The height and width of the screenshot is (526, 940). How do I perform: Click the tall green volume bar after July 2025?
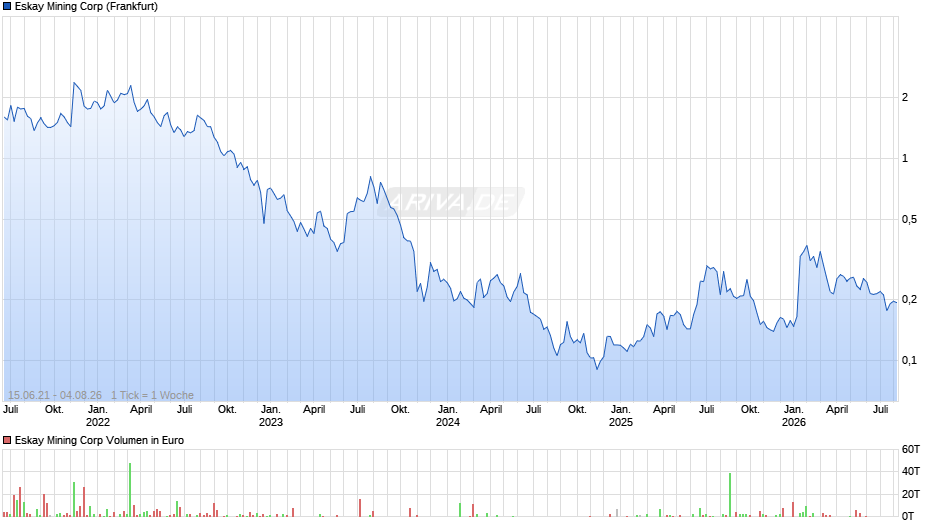(x=730, y=495)
